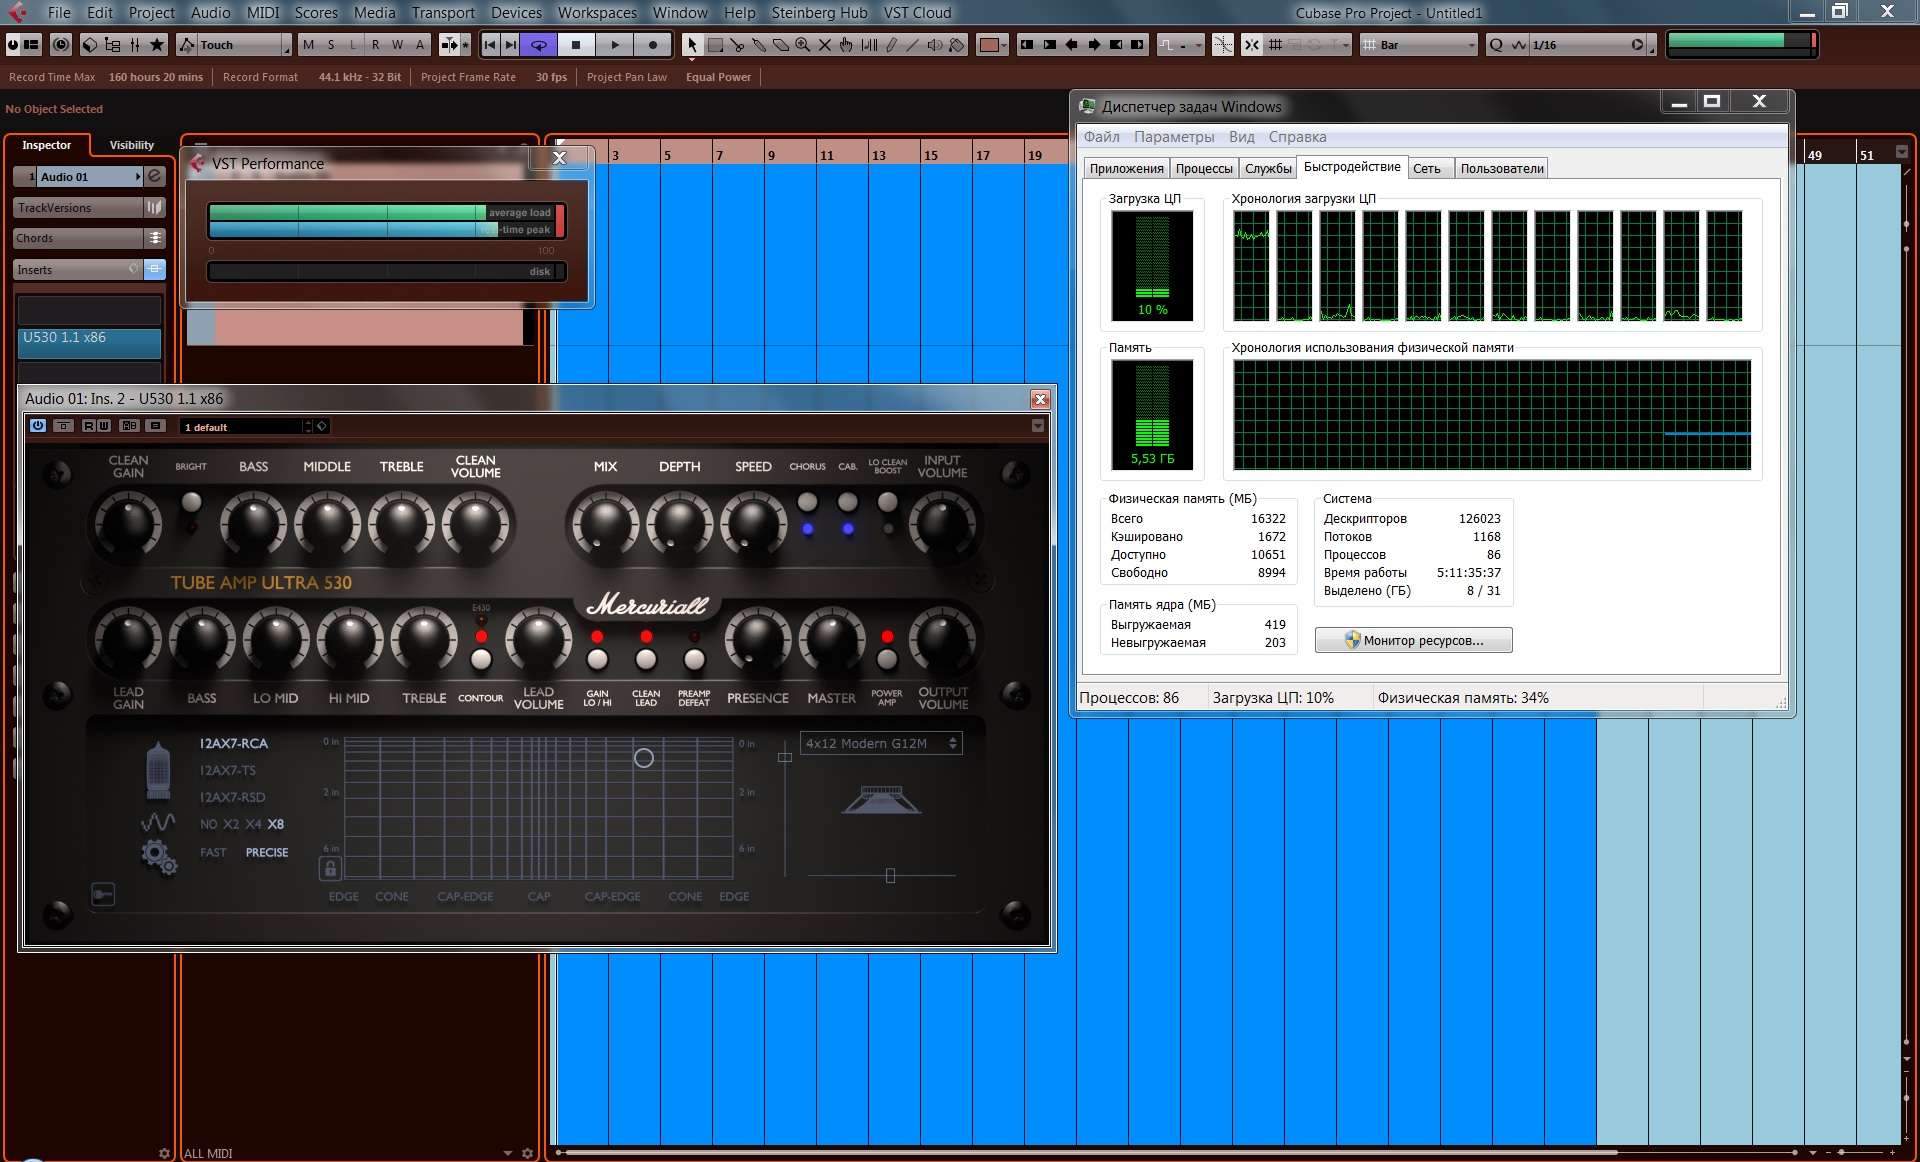Toggle the U530 plugin bypass power button
Screen dimensions: 1920x1162
(x=38, y=426)
